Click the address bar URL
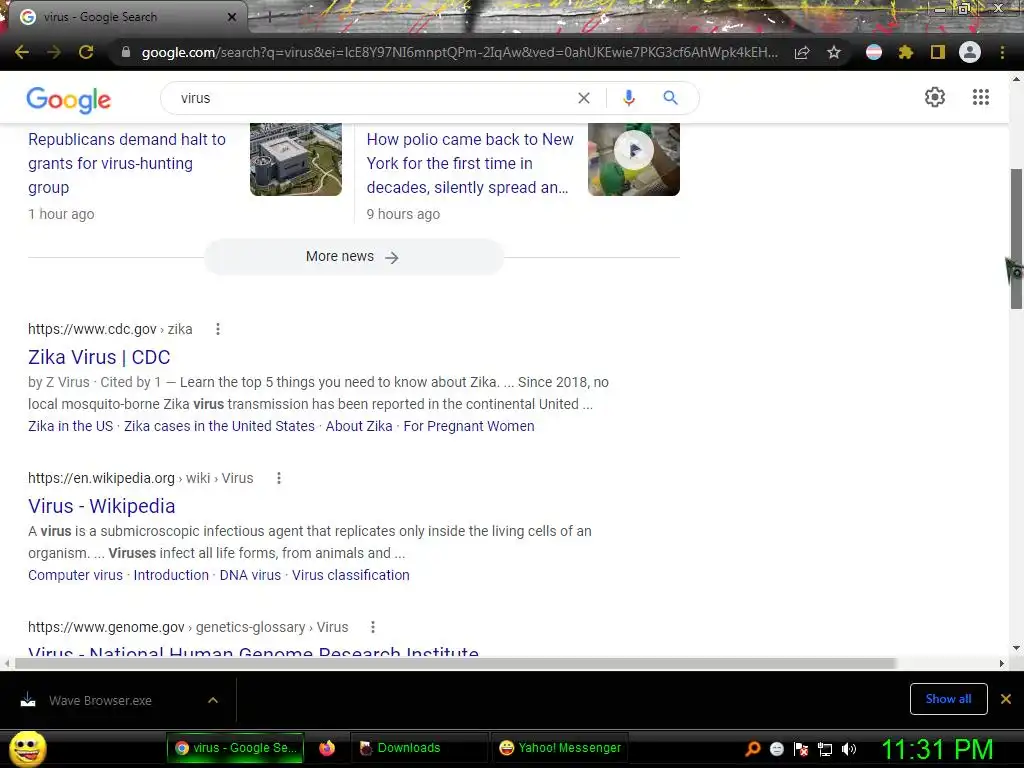 pyautogui.click(x=460, y=52)
